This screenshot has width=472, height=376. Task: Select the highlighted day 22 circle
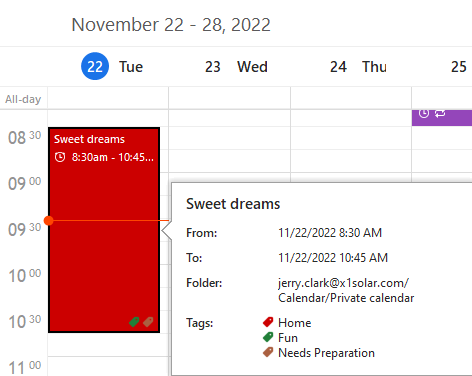point(95,66)
